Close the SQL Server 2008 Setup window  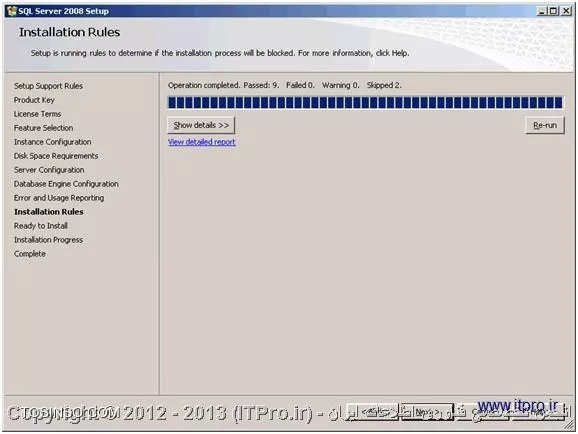pyautogui.click(x=566, y=11)
